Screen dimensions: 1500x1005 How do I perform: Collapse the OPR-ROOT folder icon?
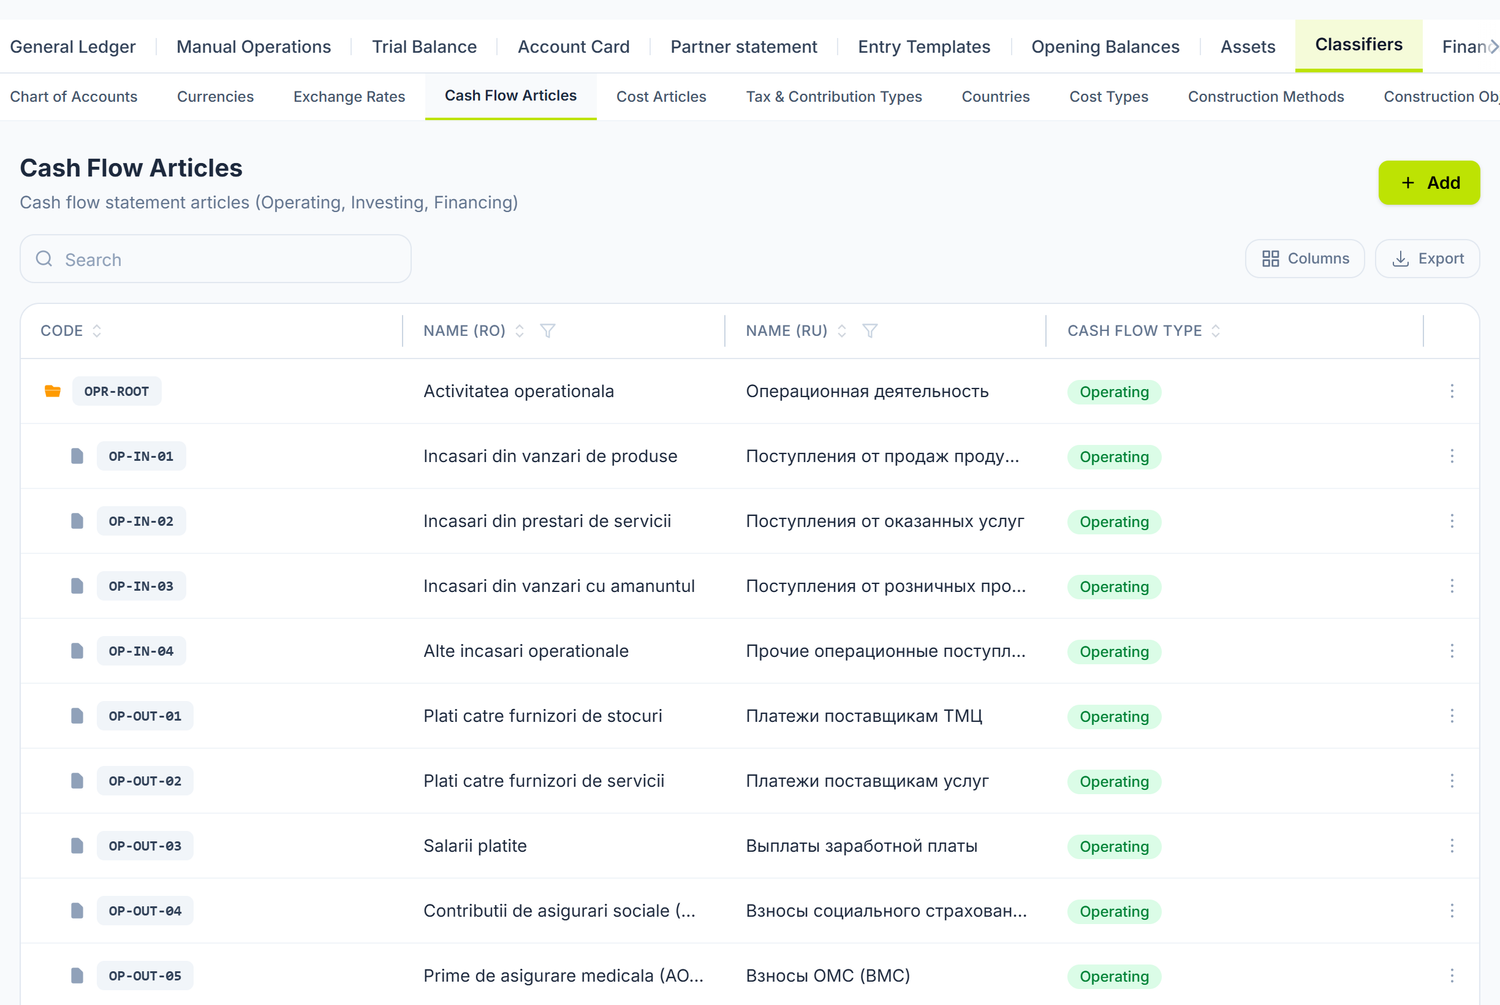(53, 391)
